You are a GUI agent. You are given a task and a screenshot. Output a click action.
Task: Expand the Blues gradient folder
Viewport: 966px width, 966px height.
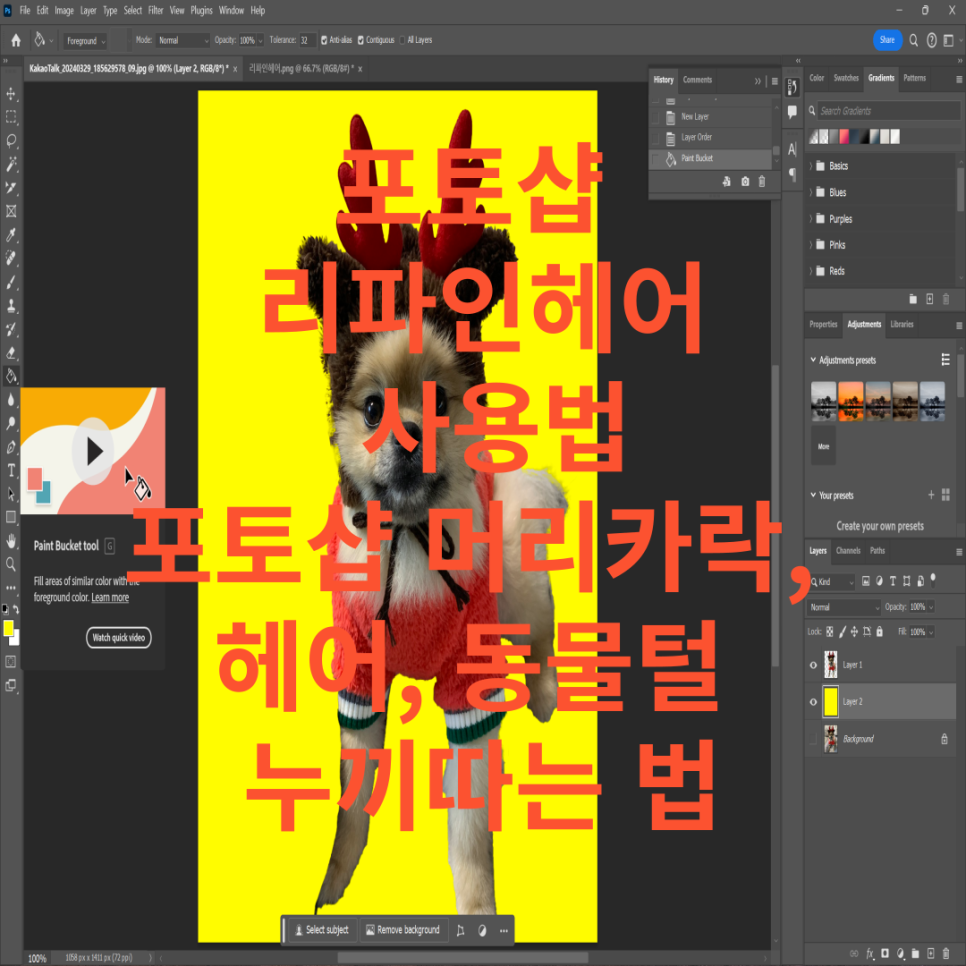point(811,192)
